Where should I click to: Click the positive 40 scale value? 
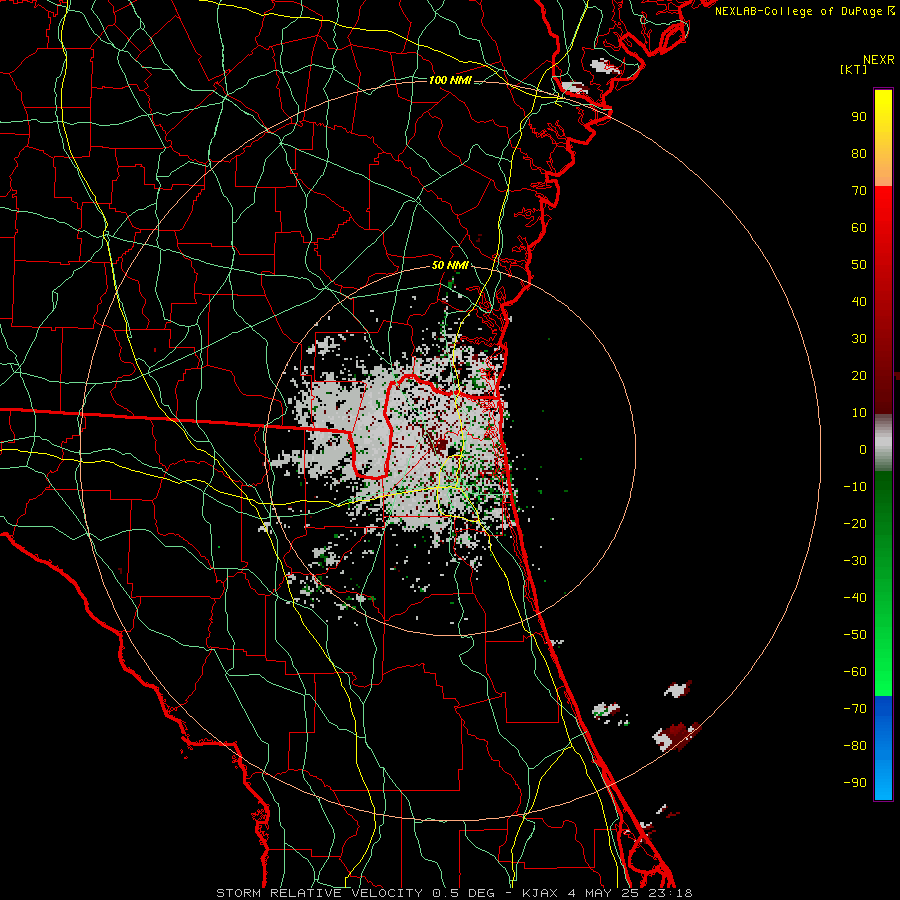(x=859, y=302)
